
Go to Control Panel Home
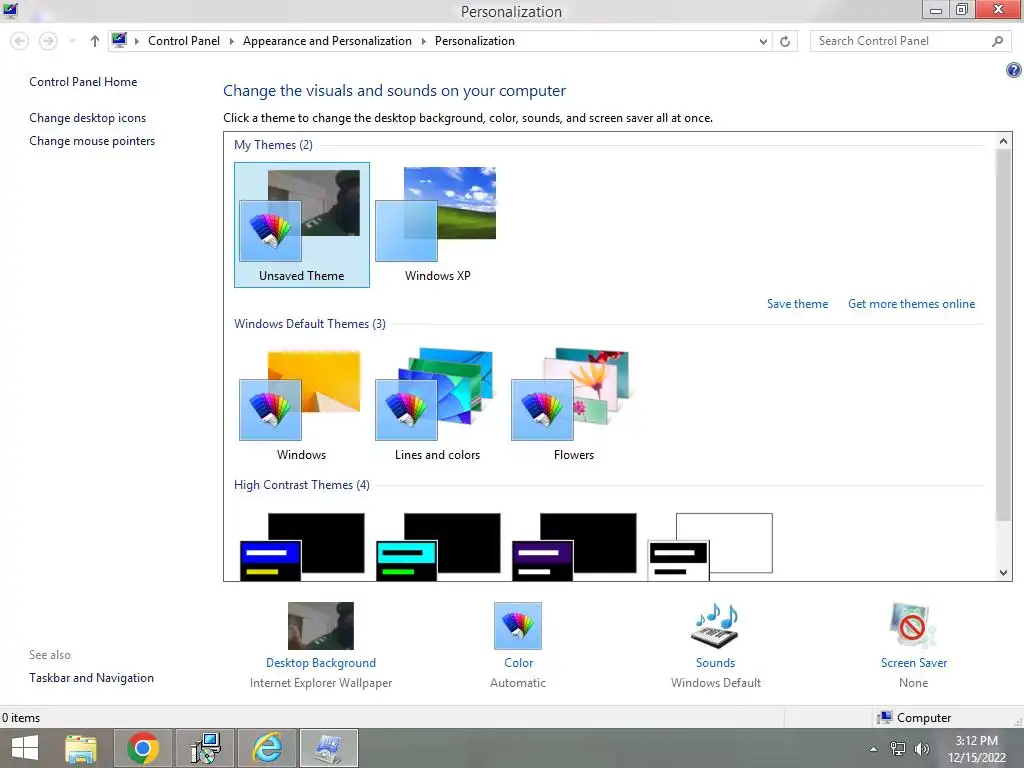(x=83, y=82)
